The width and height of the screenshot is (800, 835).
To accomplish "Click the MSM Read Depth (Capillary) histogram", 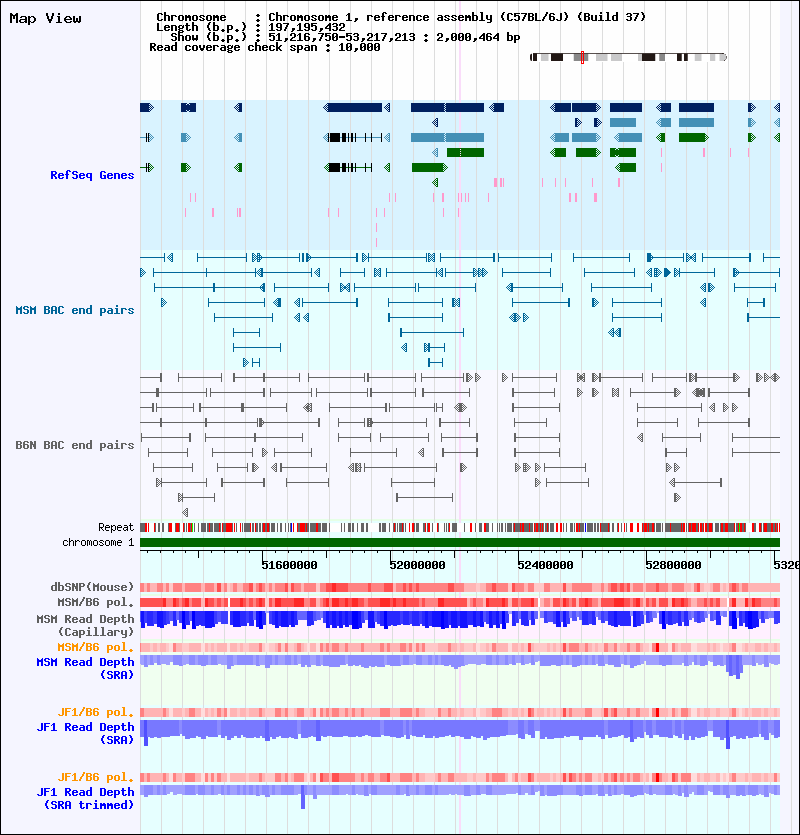I will coord(460,620).
